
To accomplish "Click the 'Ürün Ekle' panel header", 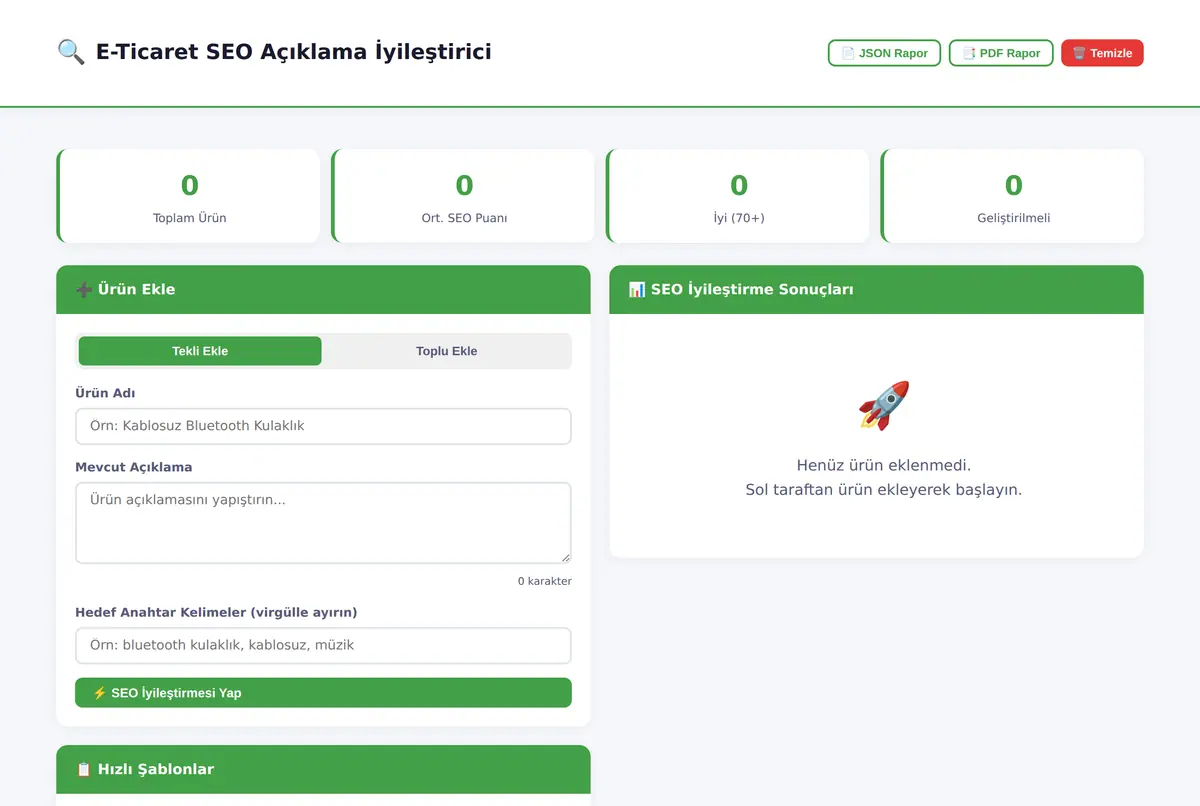I will [x=323, y=290].
